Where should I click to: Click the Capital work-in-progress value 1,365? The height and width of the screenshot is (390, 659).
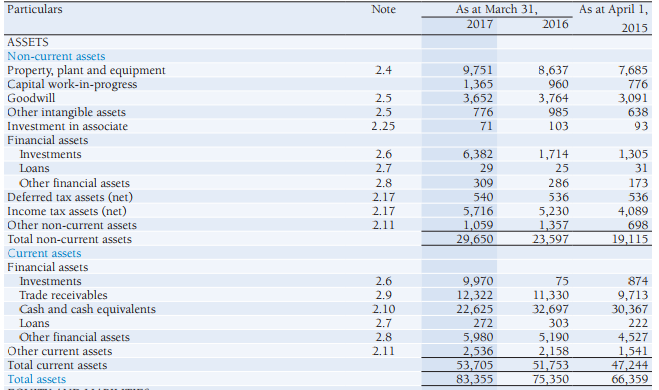[x=478, y=84]
